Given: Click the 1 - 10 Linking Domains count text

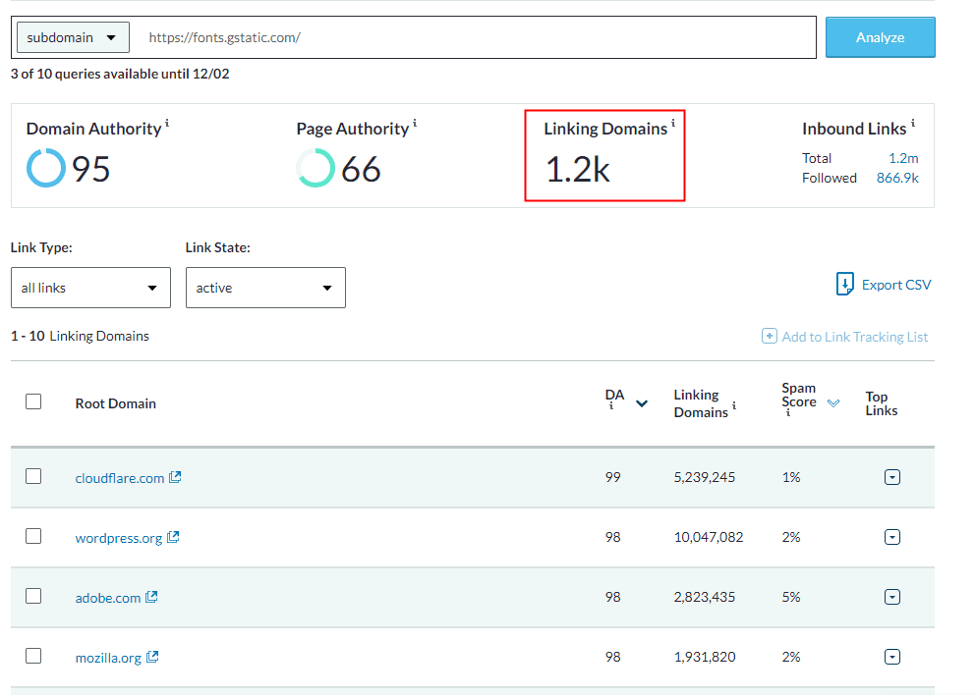Looking at the screenshot, I should tap(80, 336).
